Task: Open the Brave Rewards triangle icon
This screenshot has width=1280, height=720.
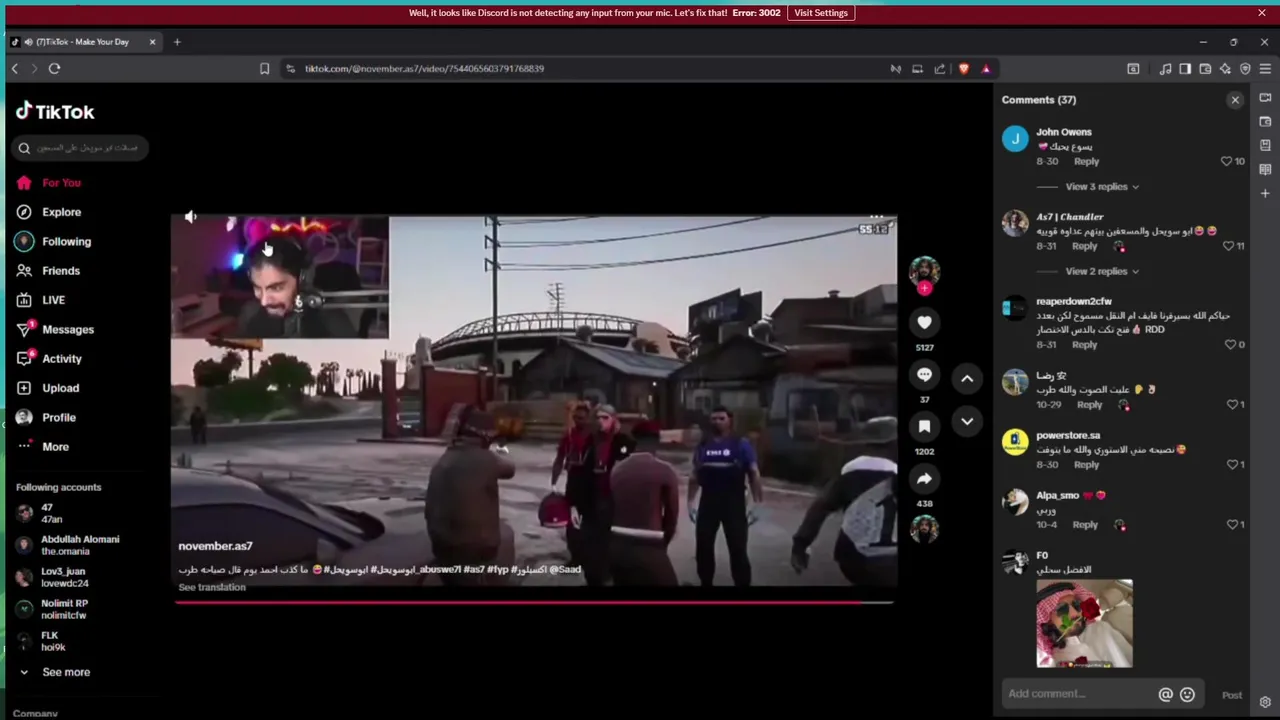Action: (986, 69)
